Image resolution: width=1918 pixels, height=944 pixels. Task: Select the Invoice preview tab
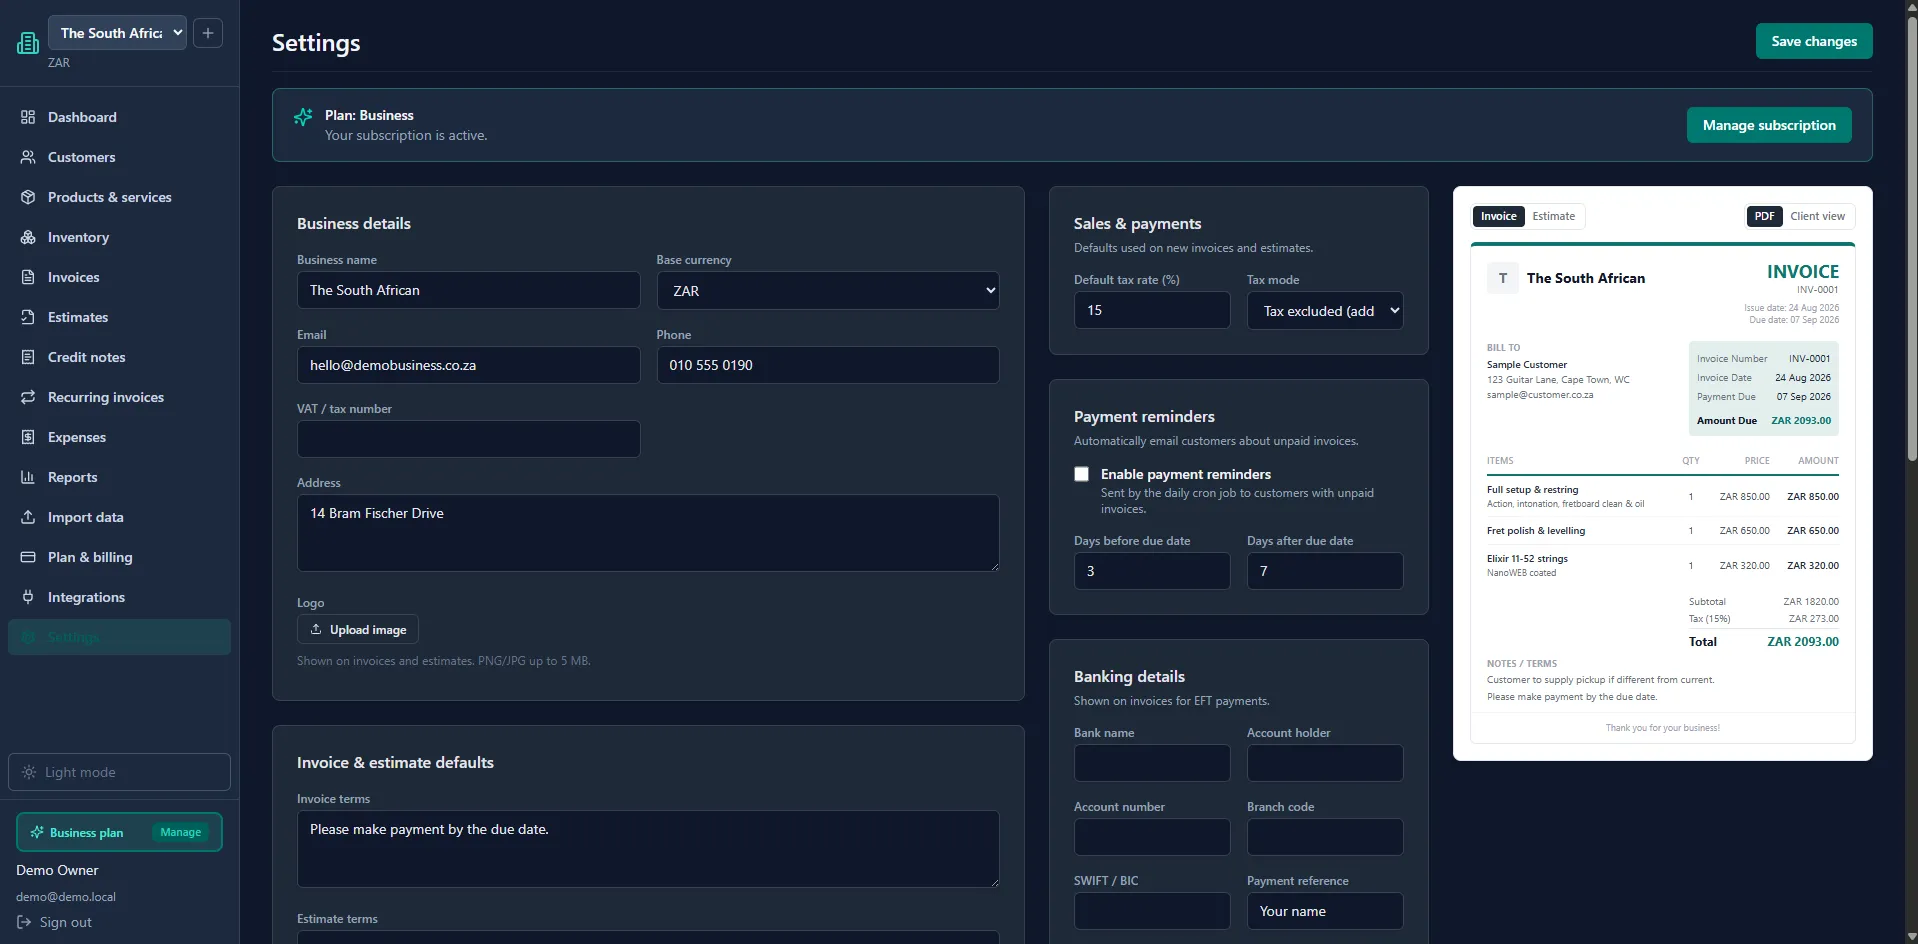pos(1498,216)
